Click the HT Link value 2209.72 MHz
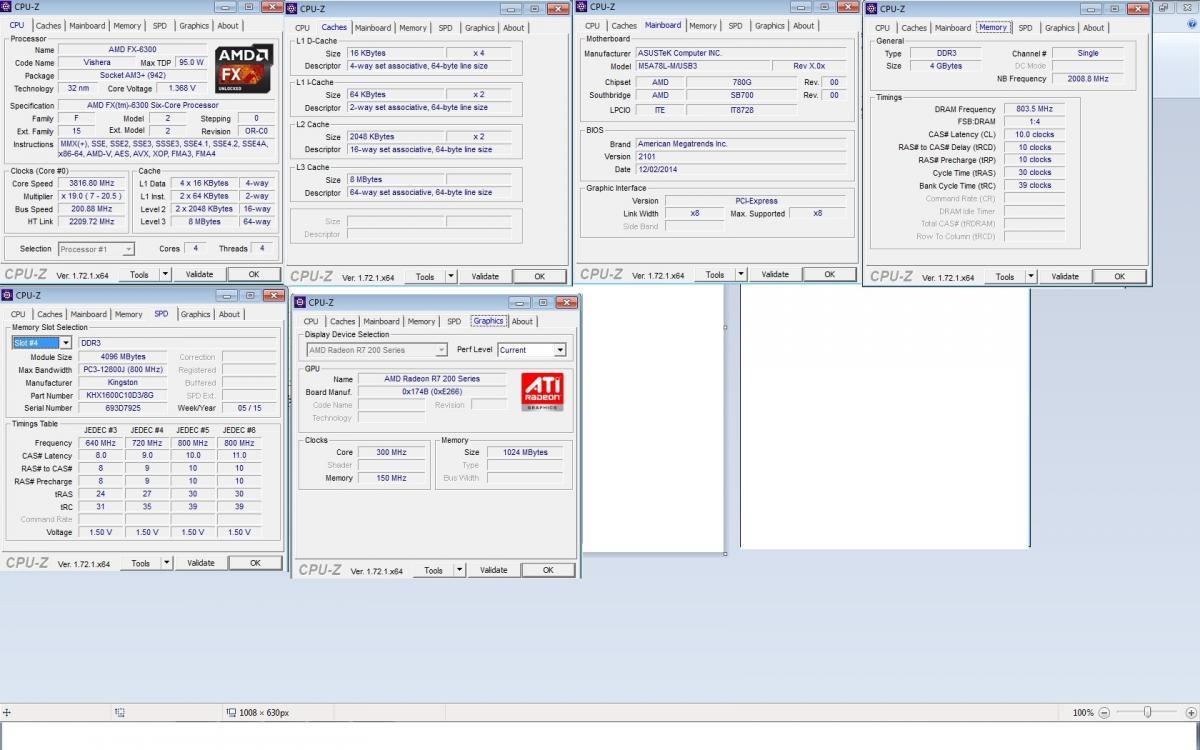The image size is (1200, 750). click(93, 222)
